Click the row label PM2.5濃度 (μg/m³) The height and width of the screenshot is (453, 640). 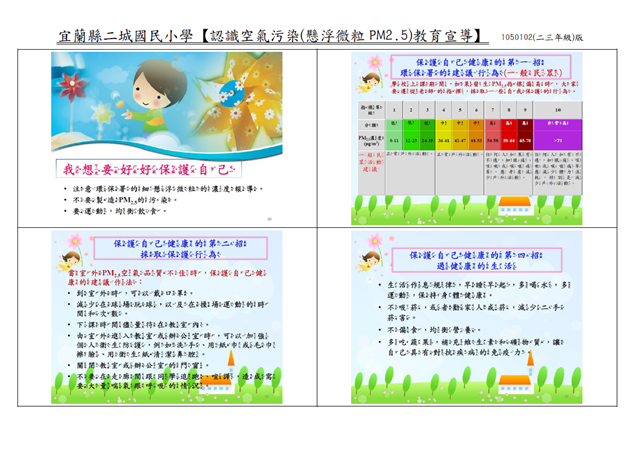[x=371, y=140]
